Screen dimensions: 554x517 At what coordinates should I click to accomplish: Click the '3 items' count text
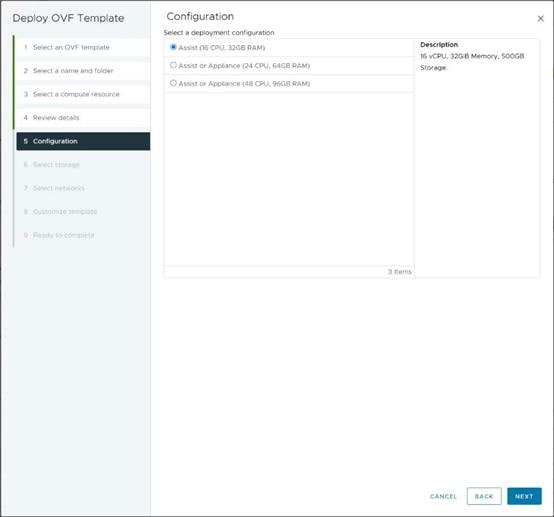click(400, 272)
